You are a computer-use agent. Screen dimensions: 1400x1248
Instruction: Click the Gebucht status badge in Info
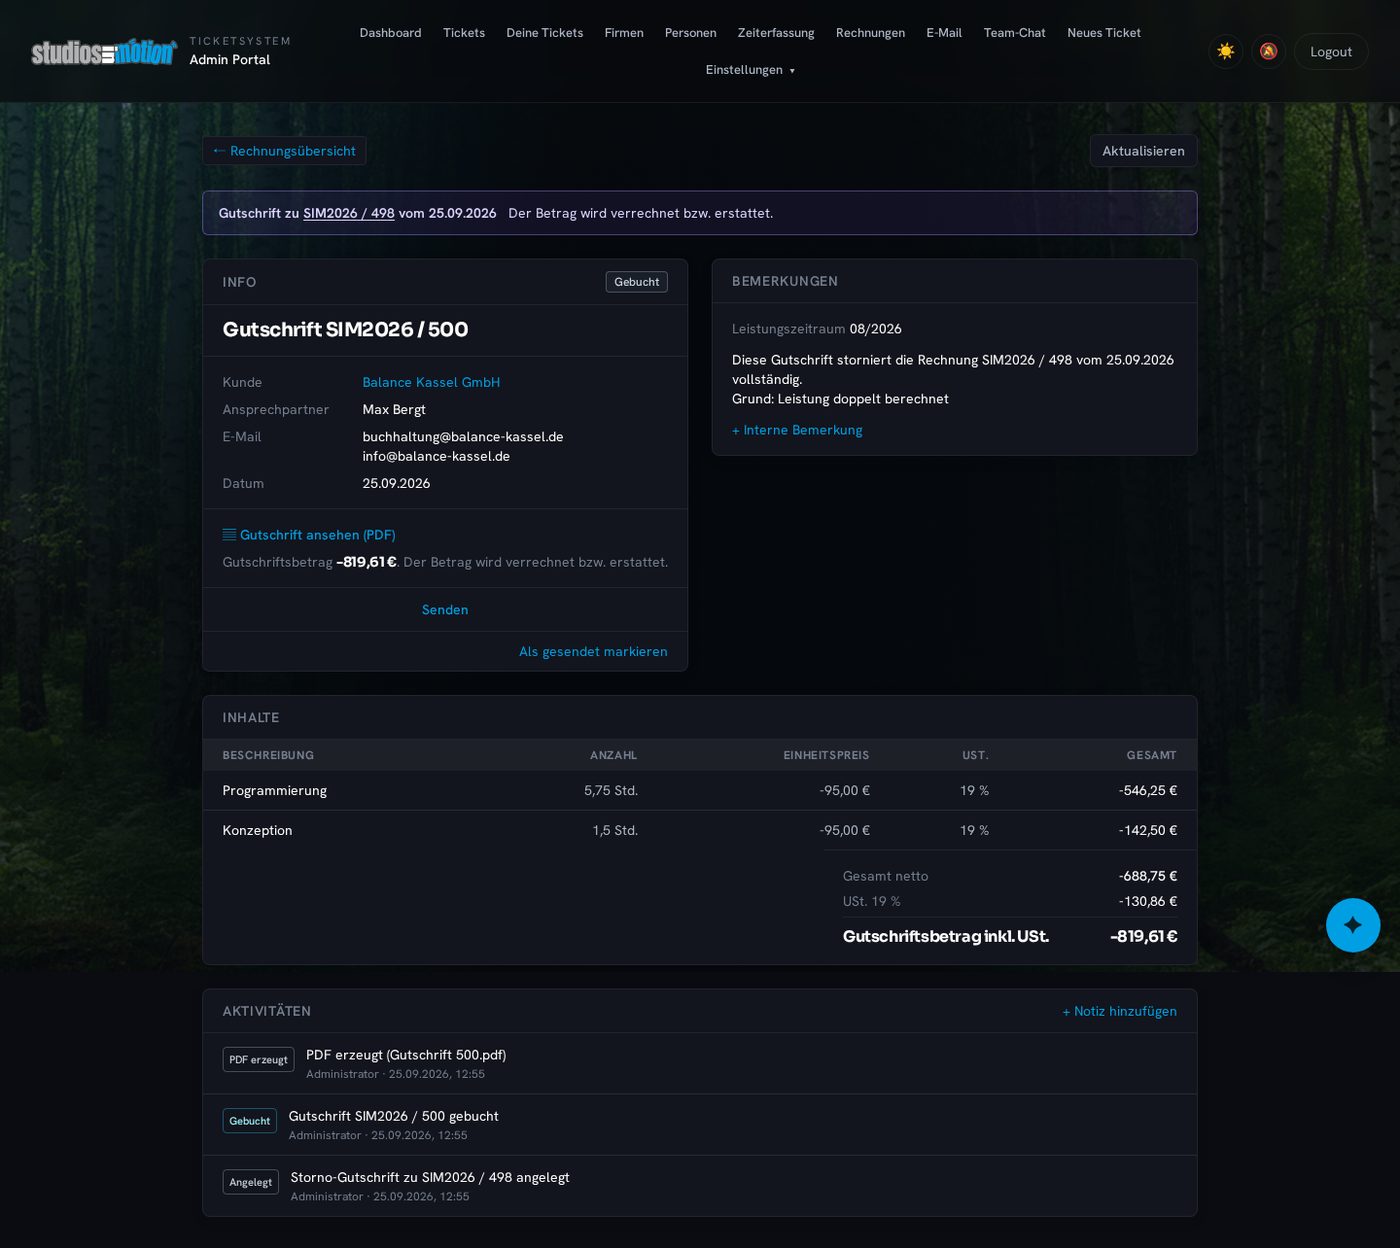637,282
